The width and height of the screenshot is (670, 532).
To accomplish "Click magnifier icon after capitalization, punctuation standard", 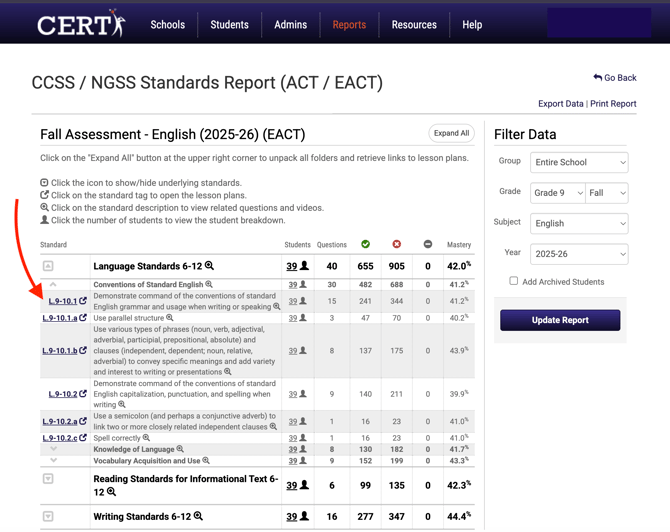I will [x=122, y=404].
